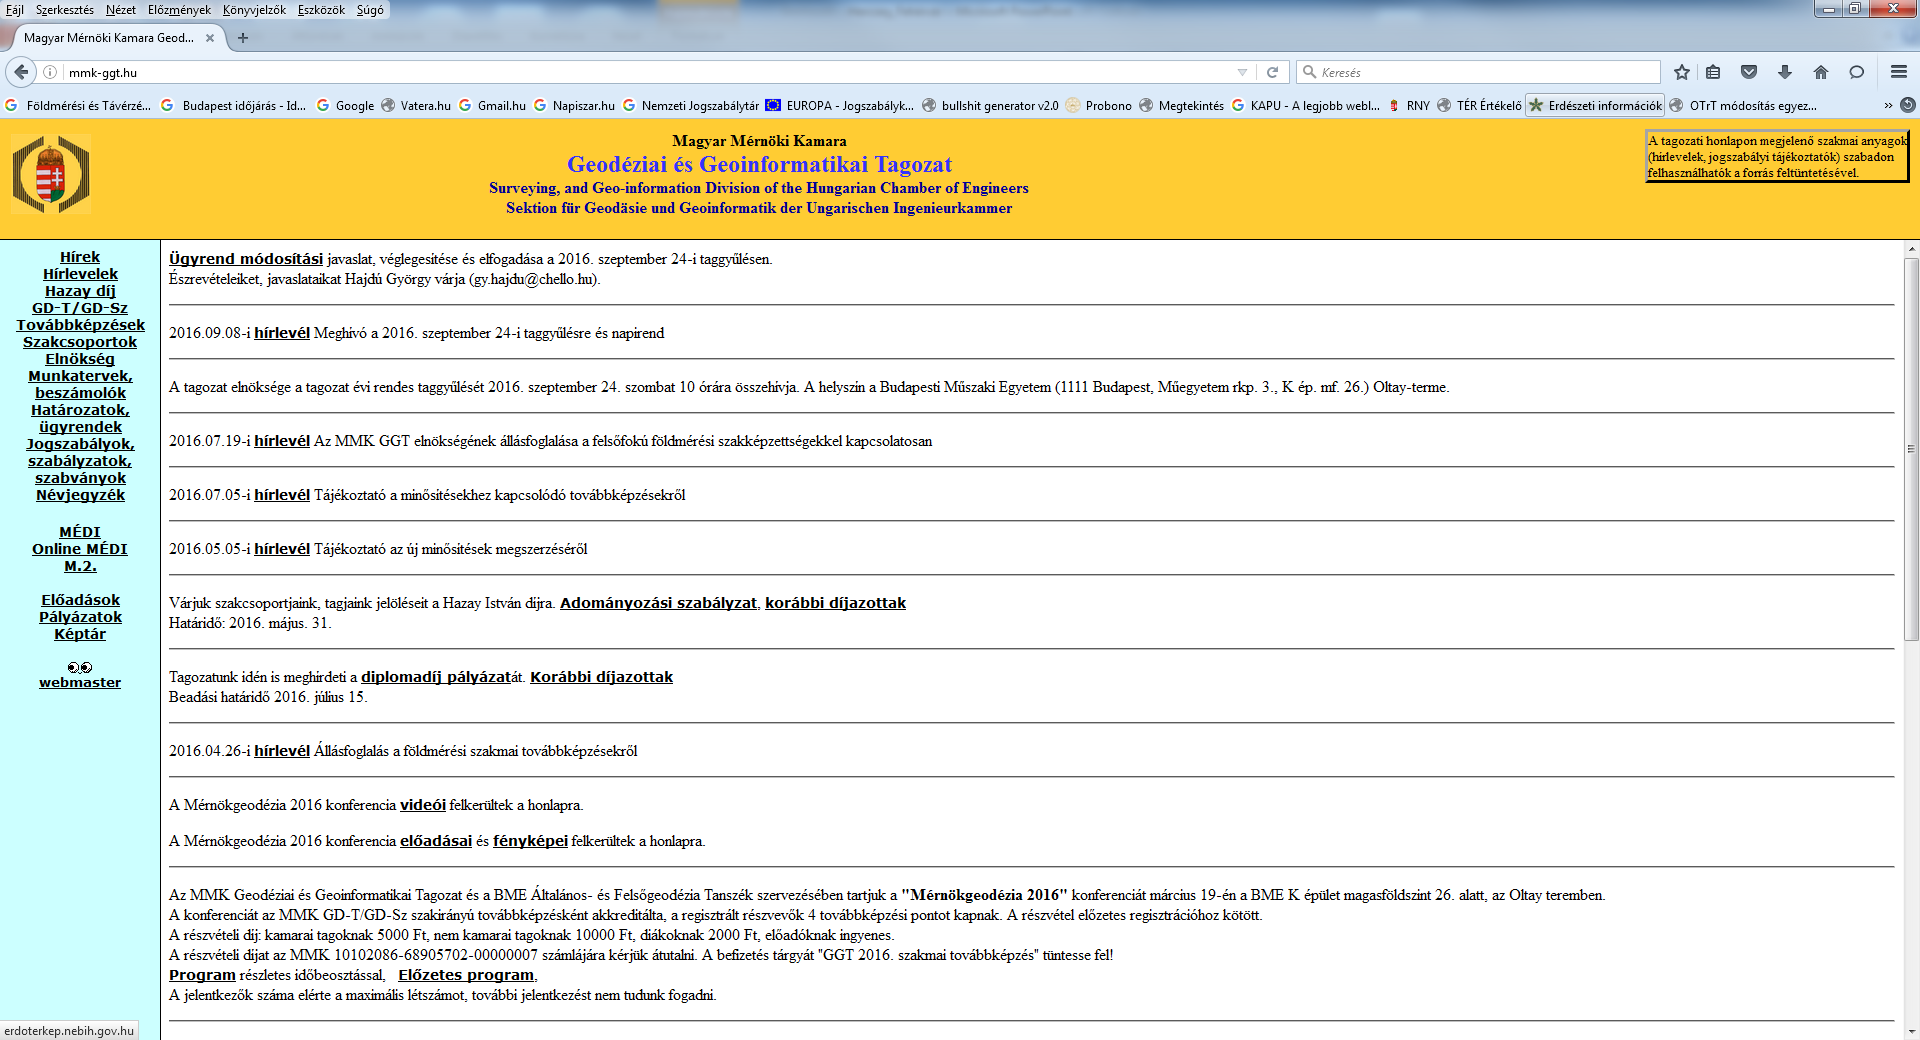
Task: Open the KAPU - A legjobb webl... bookmark
Action: [1306, 105]
